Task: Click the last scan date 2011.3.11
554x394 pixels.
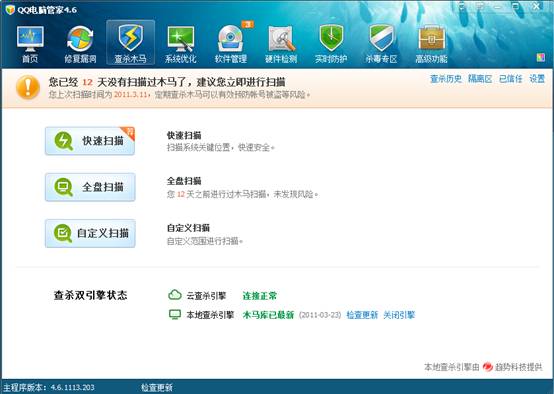Action: [x=130, y=95]
